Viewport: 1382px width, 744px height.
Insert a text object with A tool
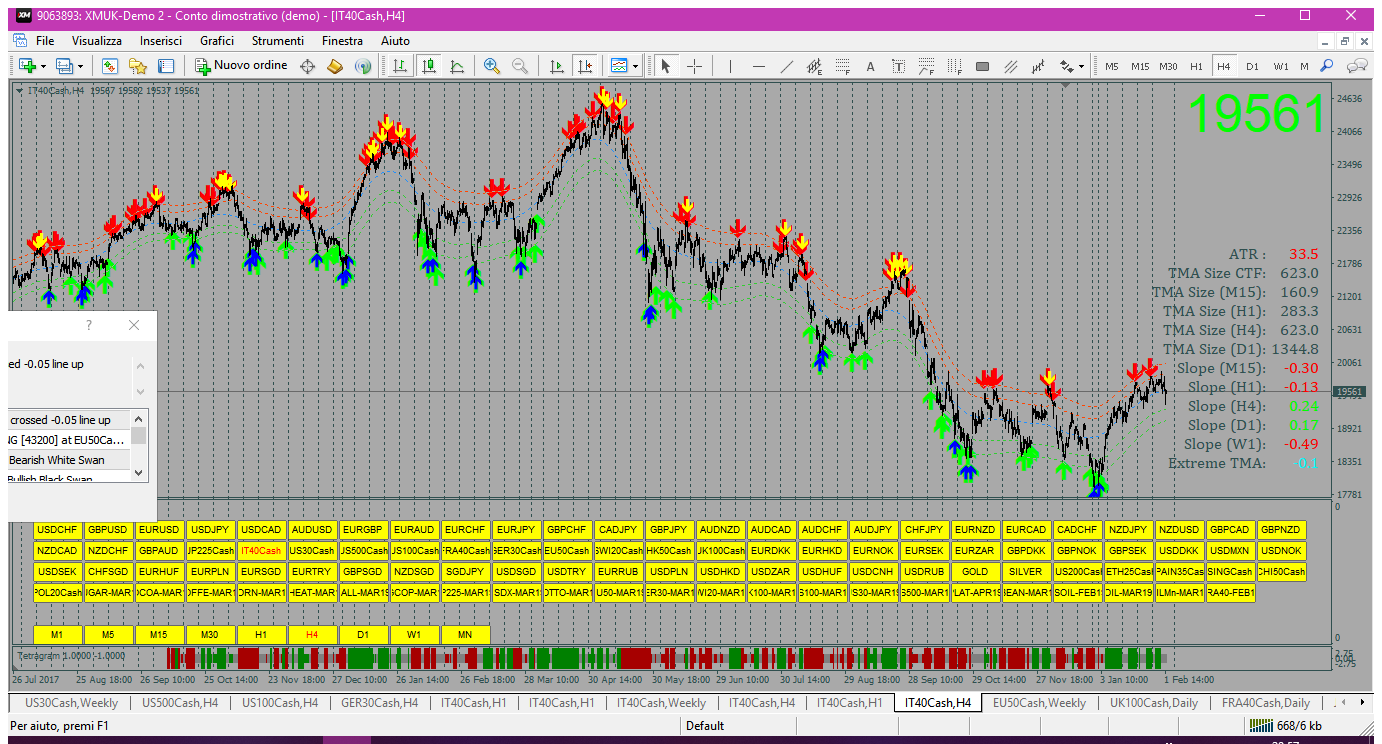(x=870, y=66)
